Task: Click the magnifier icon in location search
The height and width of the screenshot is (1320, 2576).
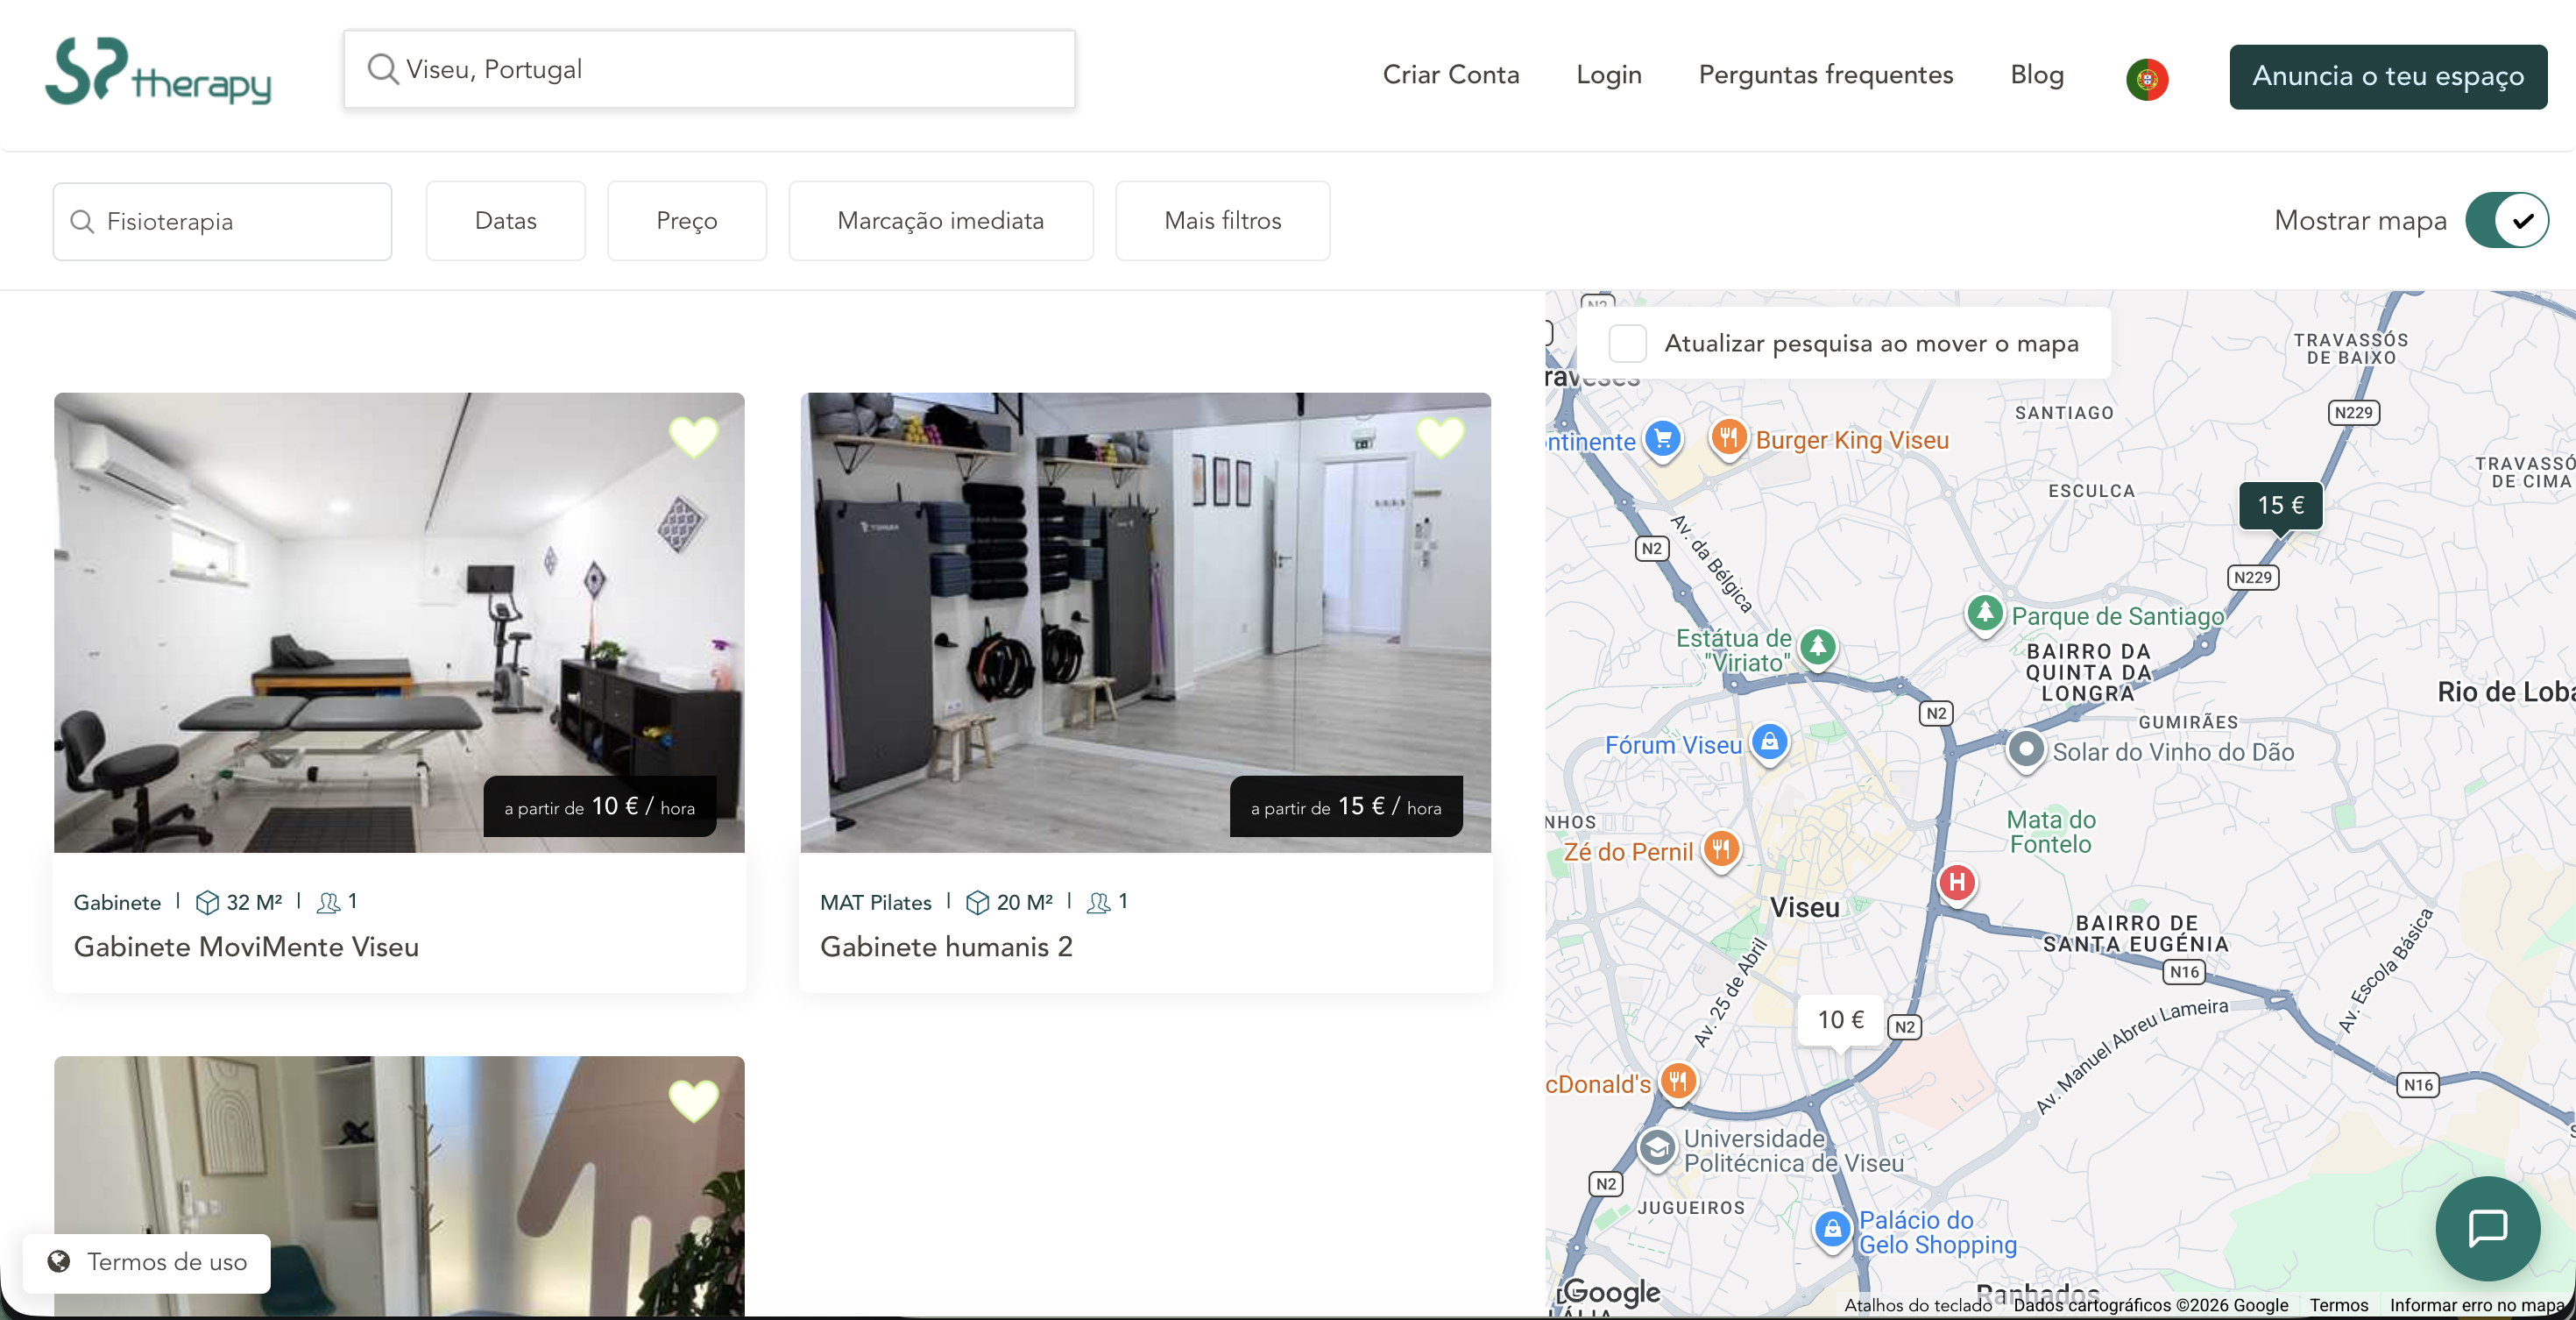Action: [x=382, y=69]
